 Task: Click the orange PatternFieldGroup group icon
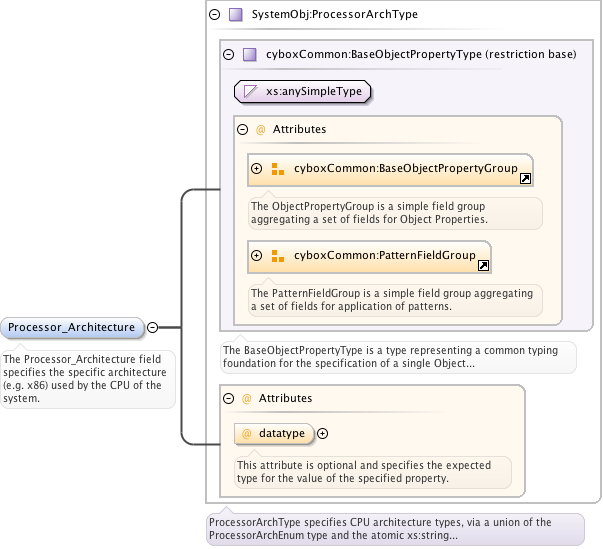pyautogui.click(x=278, y=256)
